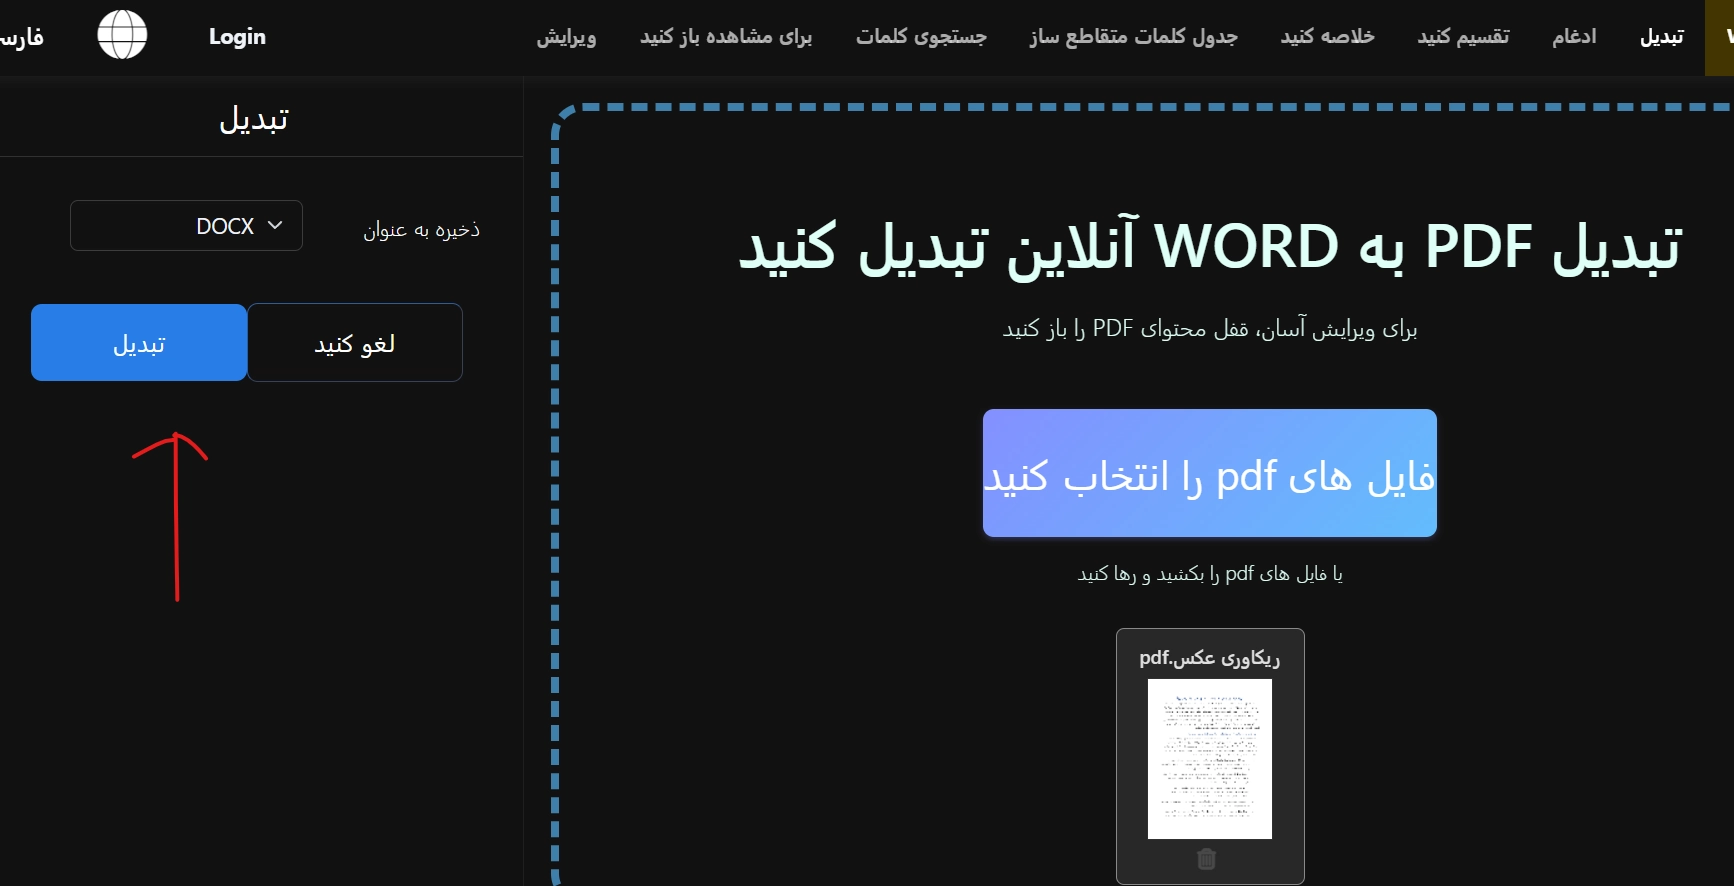The image size is (1734, 886).
Task: Click the drag-and-drop pdf hint text
Action: tap(1209, 574)
